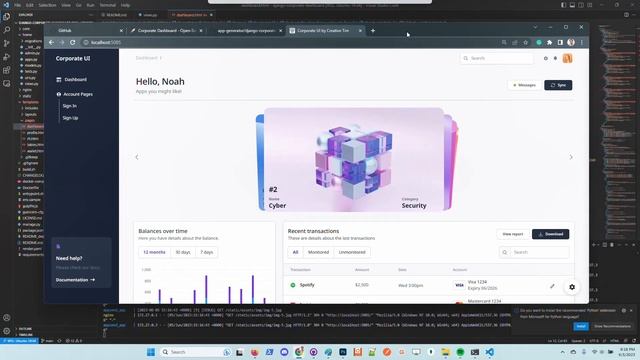Click the Windows taskbar search box

pyautogui.click(x=195, y=352)
